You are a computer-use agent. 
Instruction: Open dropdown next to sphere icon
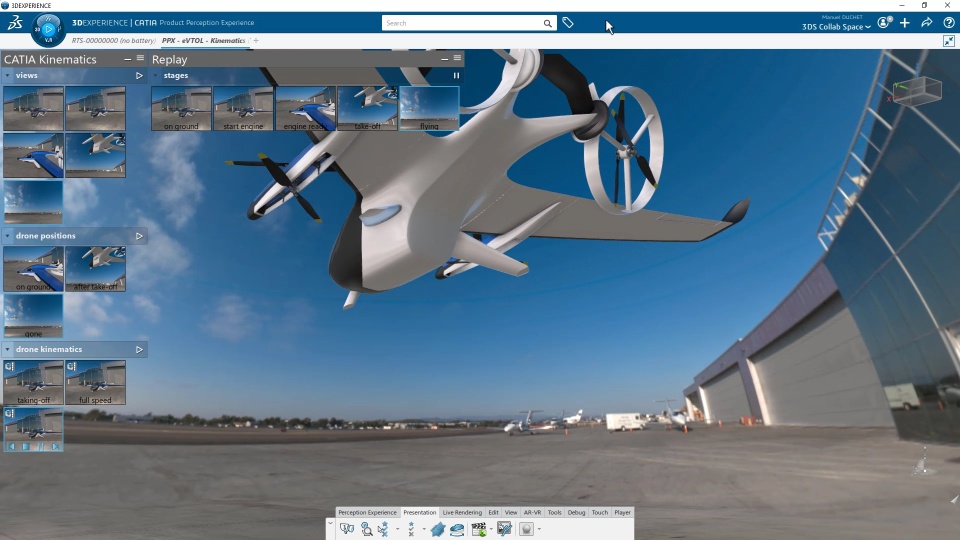(x=539, y=530)
